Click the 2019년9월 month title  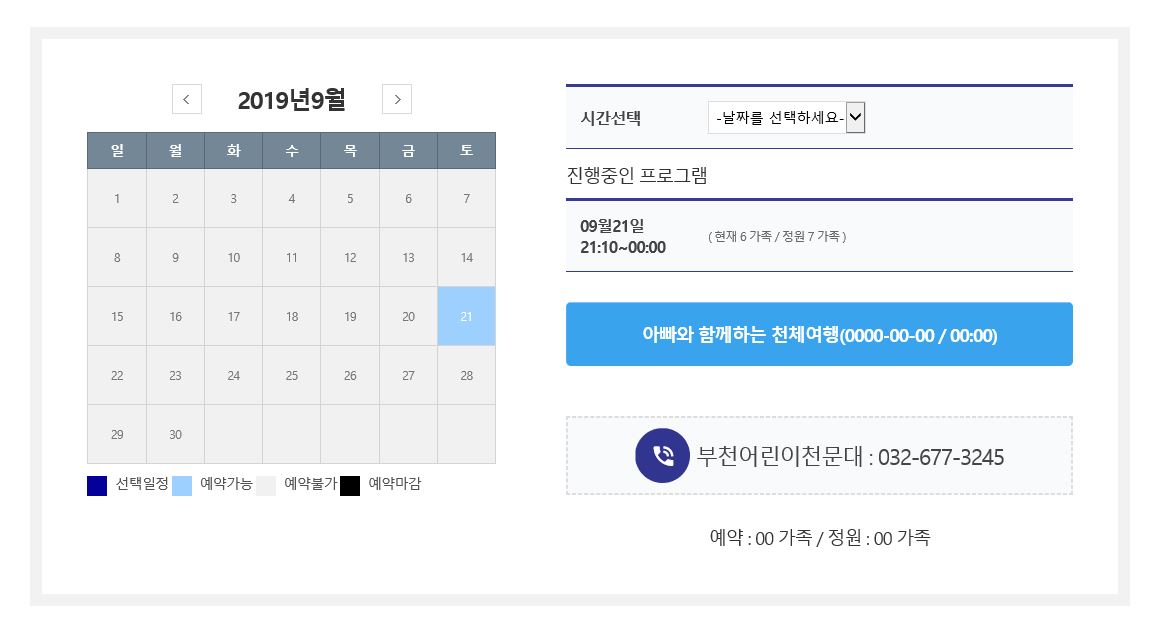(291, 100)
